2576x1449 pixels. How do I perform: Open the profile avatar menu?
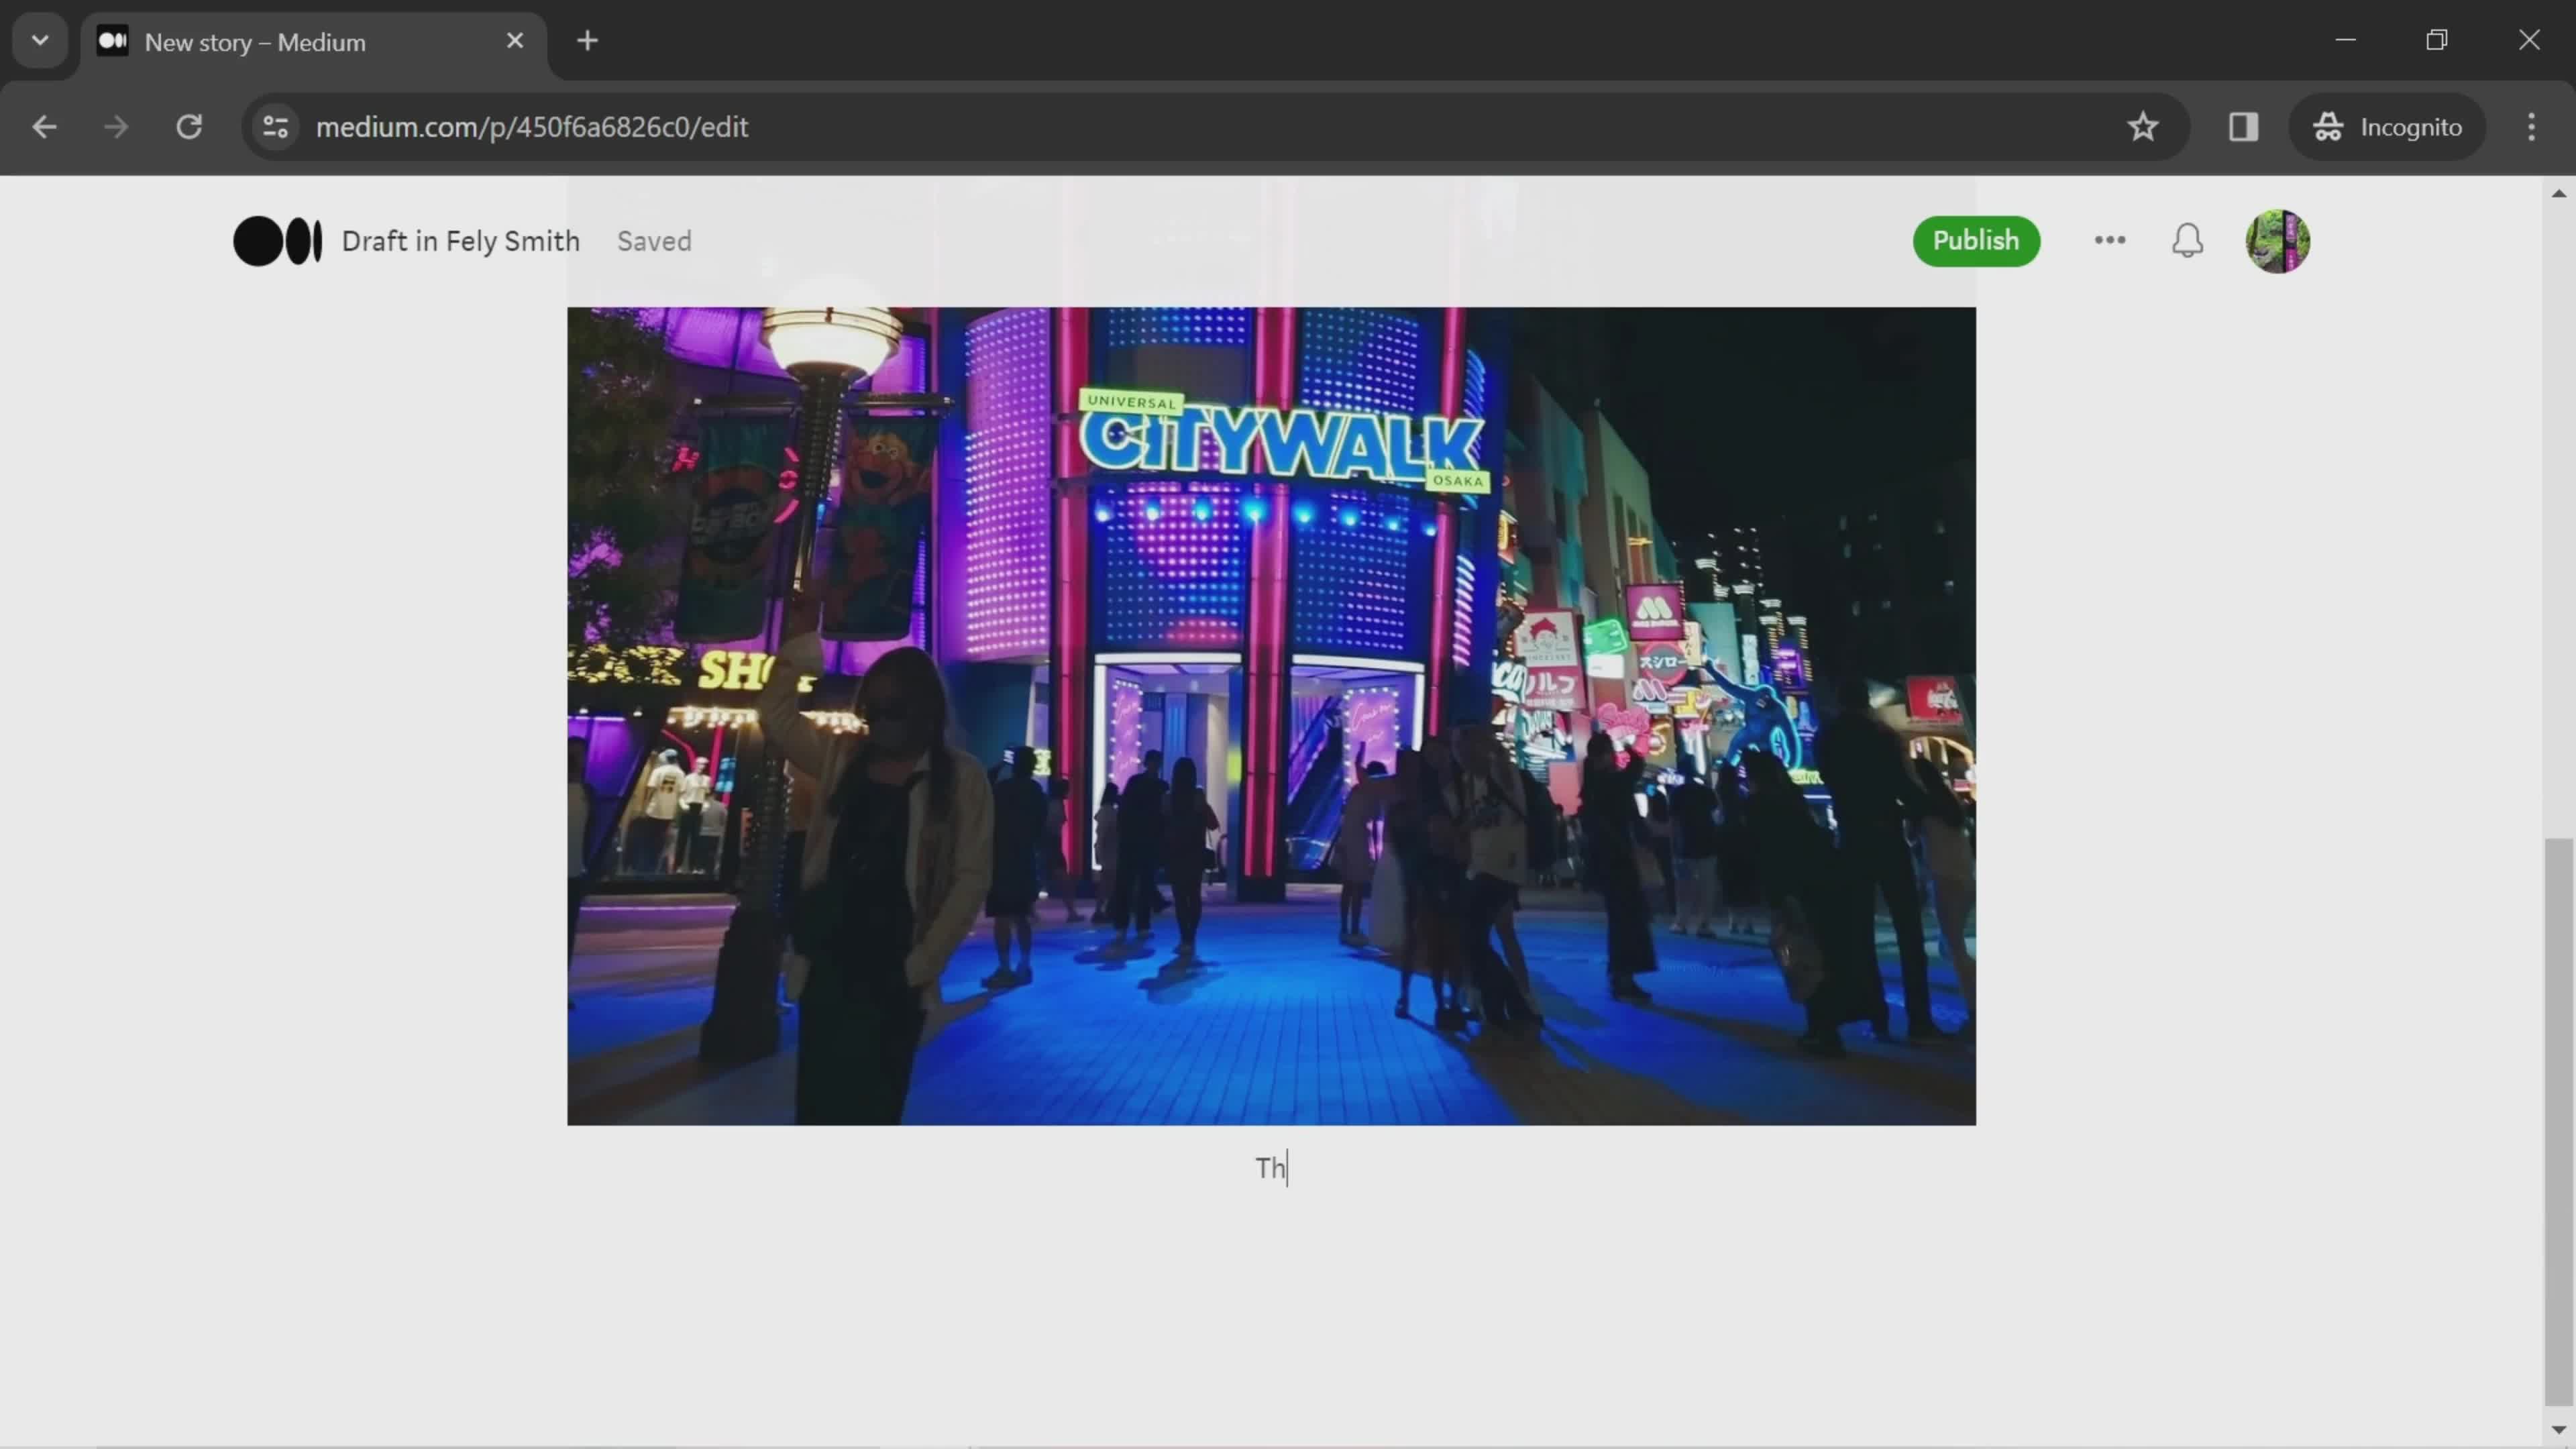pos(2277,240)
